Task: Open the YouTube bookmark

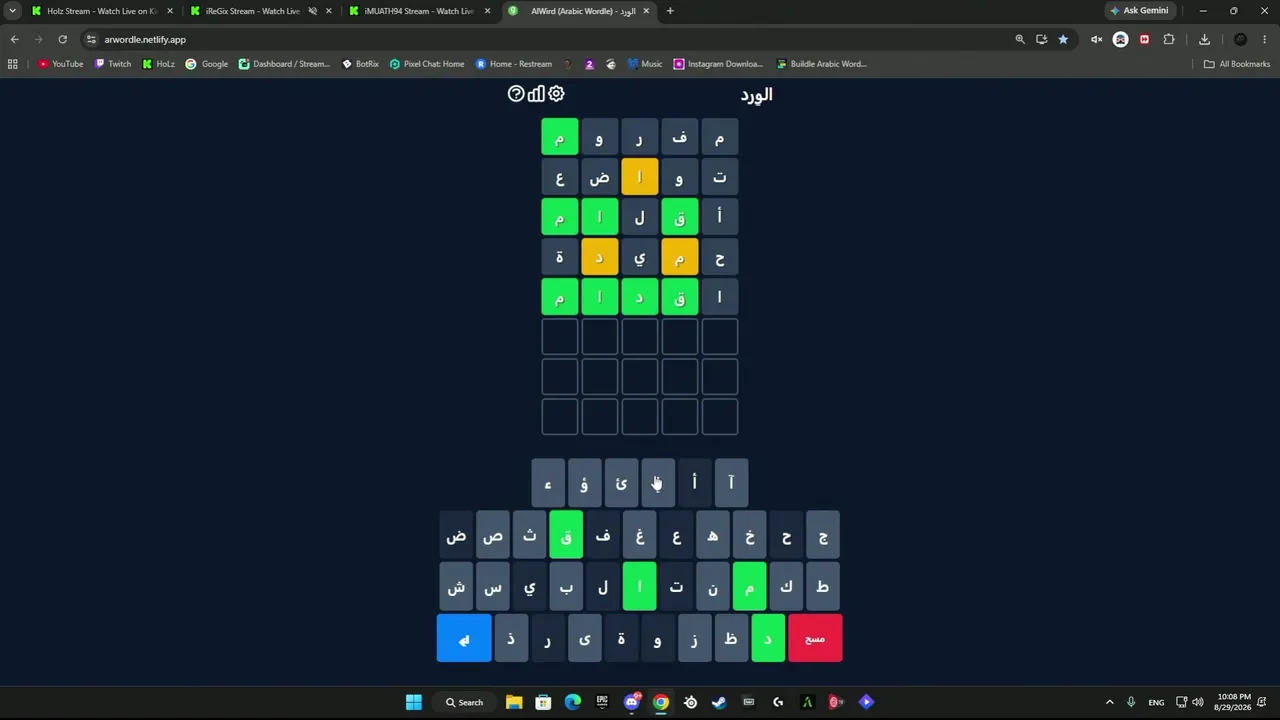Action: [61, 64]
